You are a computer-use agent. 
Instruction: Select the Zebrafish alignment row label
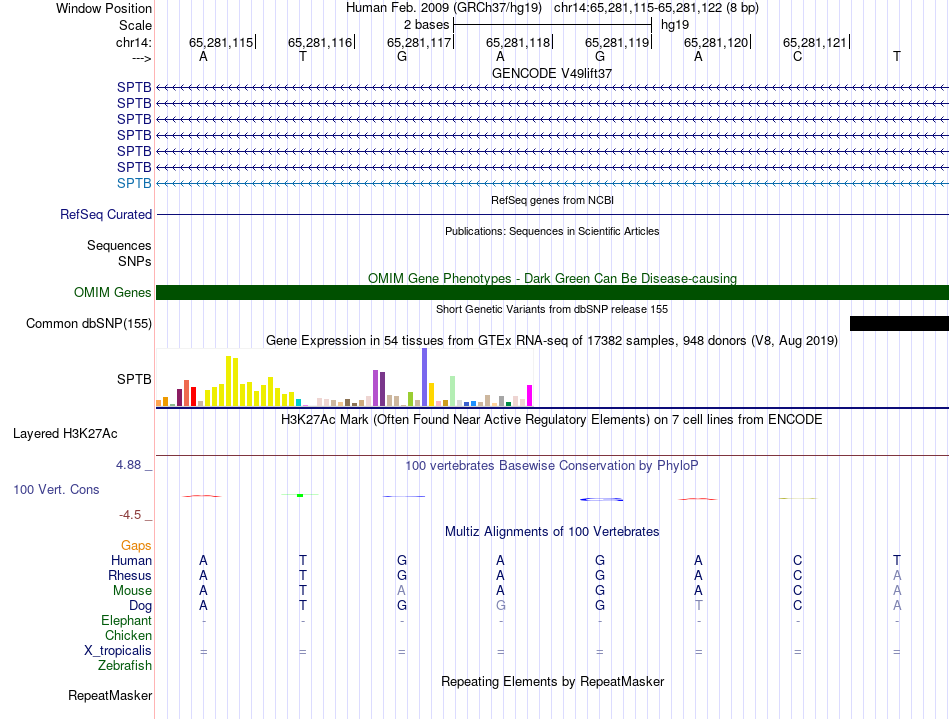(x=125, y=665)
